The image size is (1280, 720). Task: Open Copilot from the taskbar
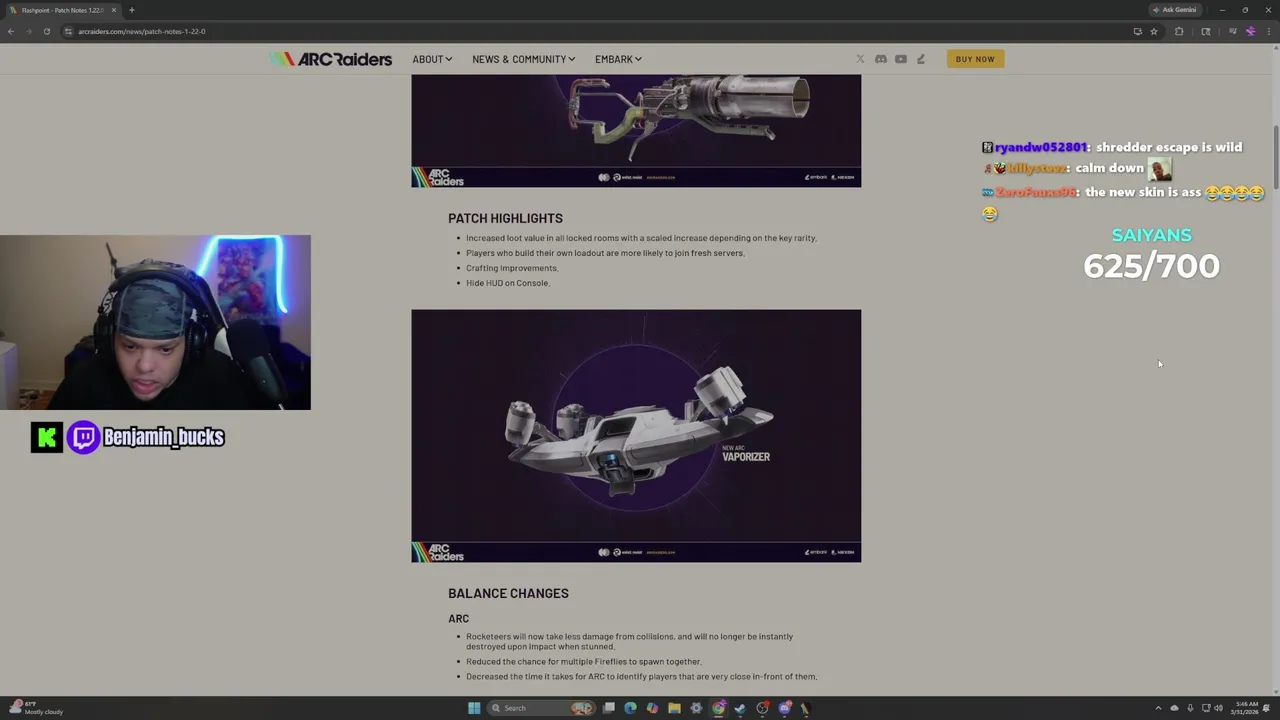tap(652, 708)
